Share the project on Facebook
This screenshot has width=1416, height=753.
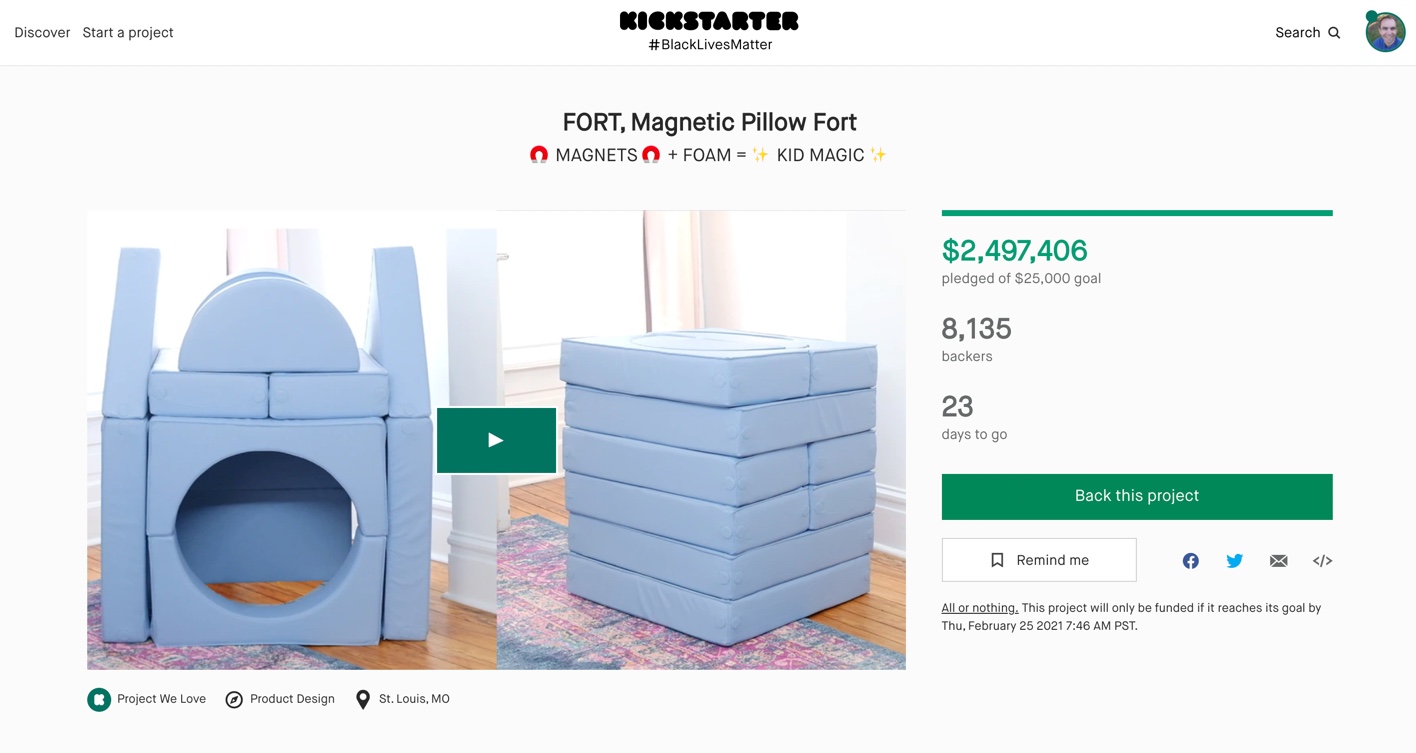1190,561
